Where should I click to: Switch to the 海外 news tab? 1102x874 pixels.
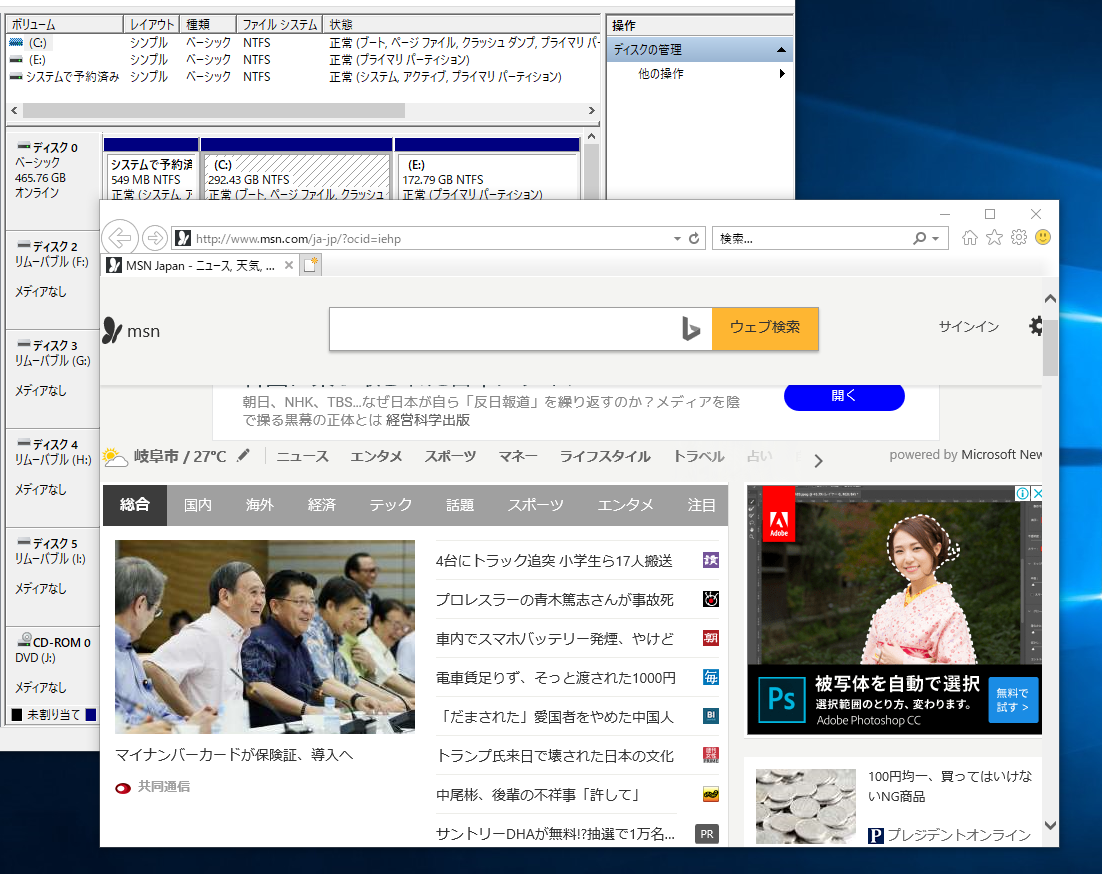[259, 504]
